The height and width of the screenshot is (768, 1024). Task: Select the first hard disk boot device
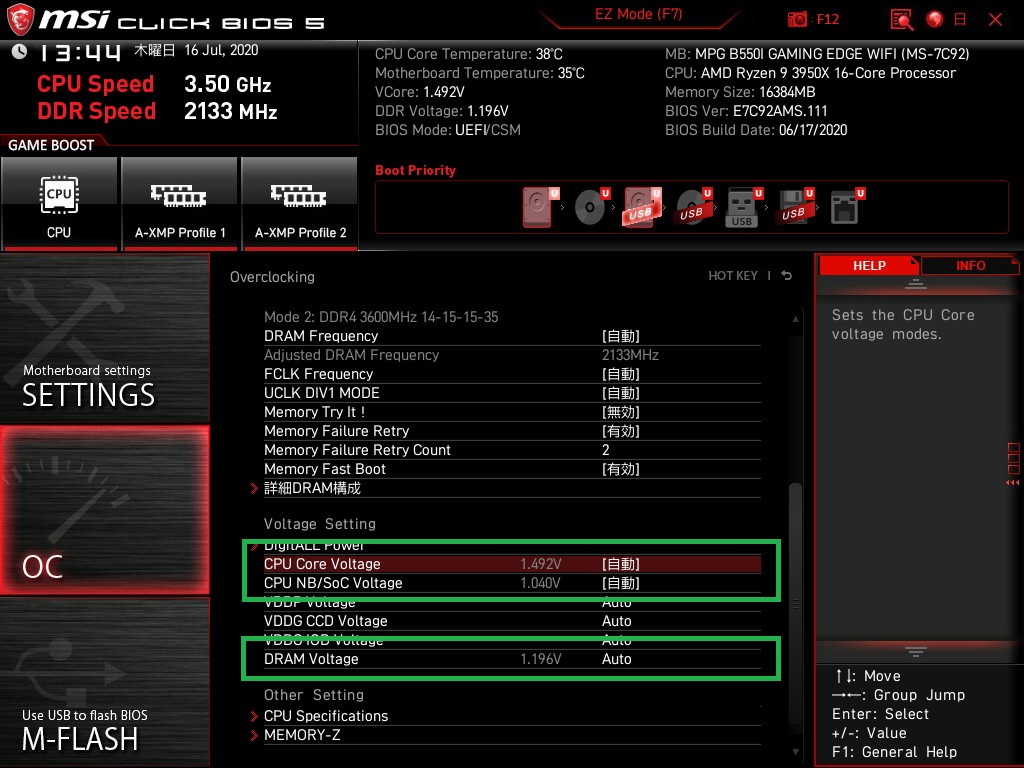(539, 207)
